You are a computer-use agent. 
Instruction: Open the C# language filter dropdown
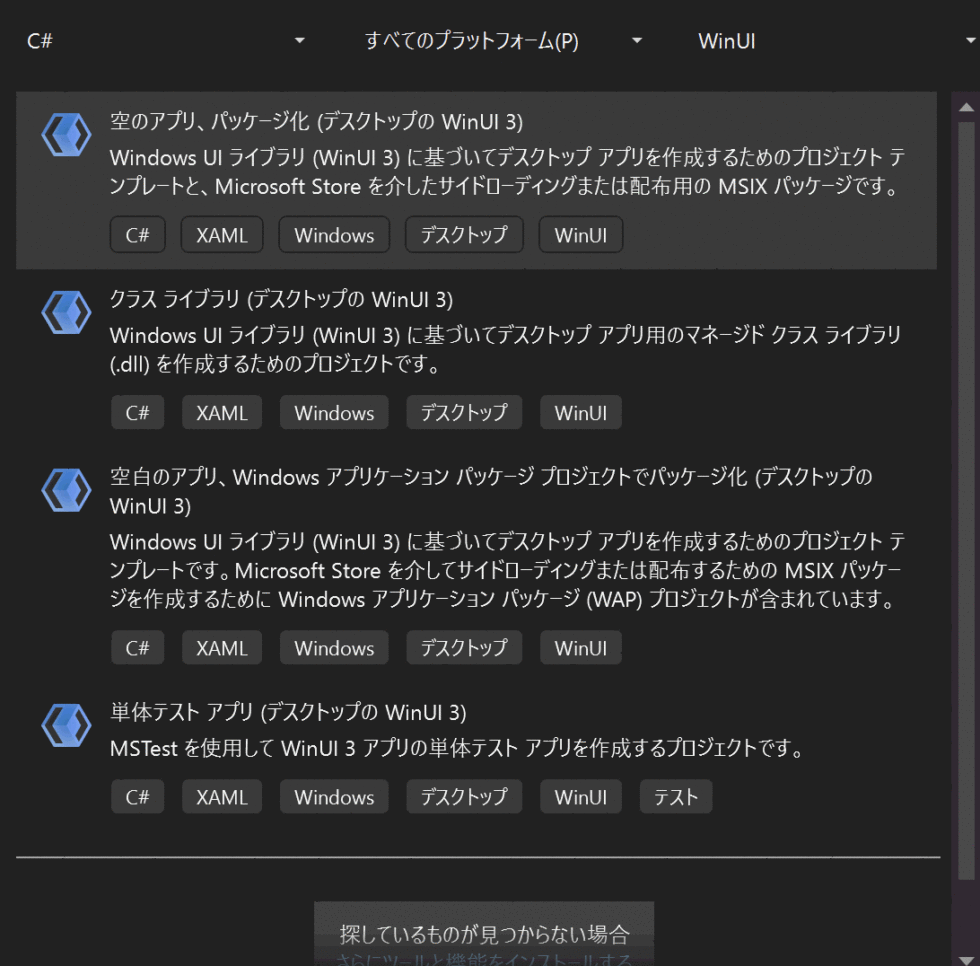(x=160, y=41)
